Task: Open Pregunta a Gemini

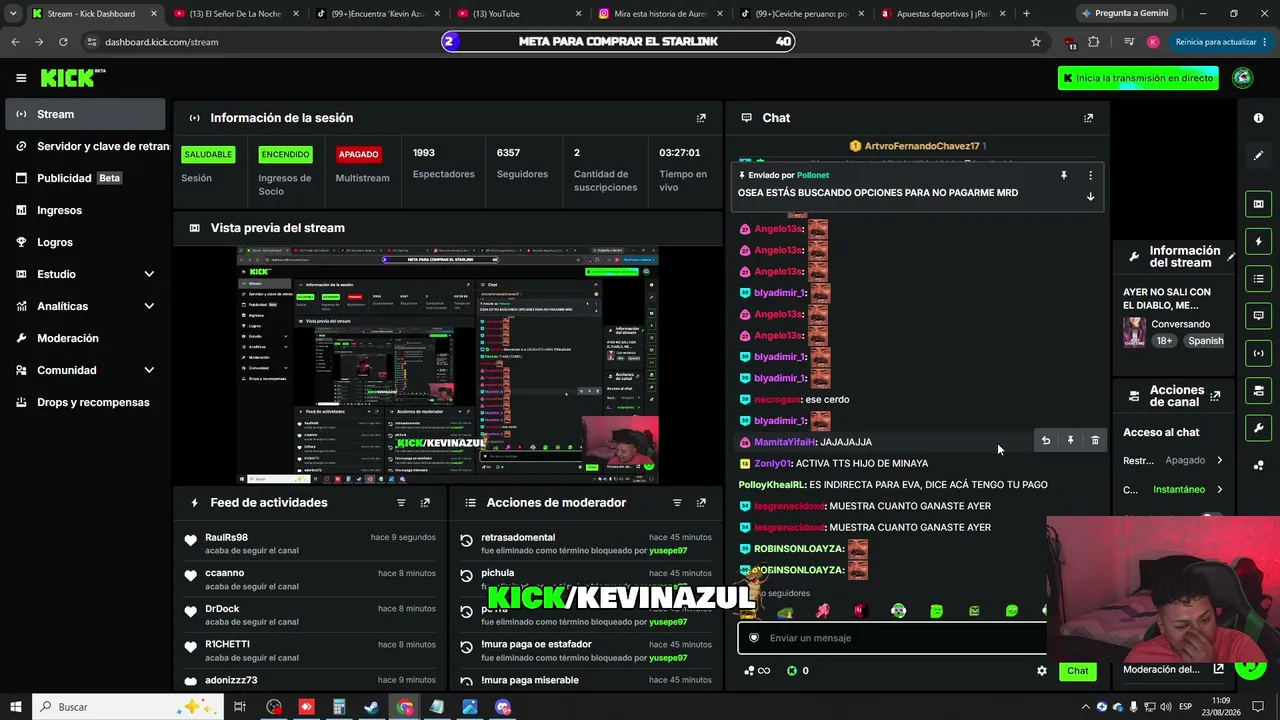Action: (1124, 14)
